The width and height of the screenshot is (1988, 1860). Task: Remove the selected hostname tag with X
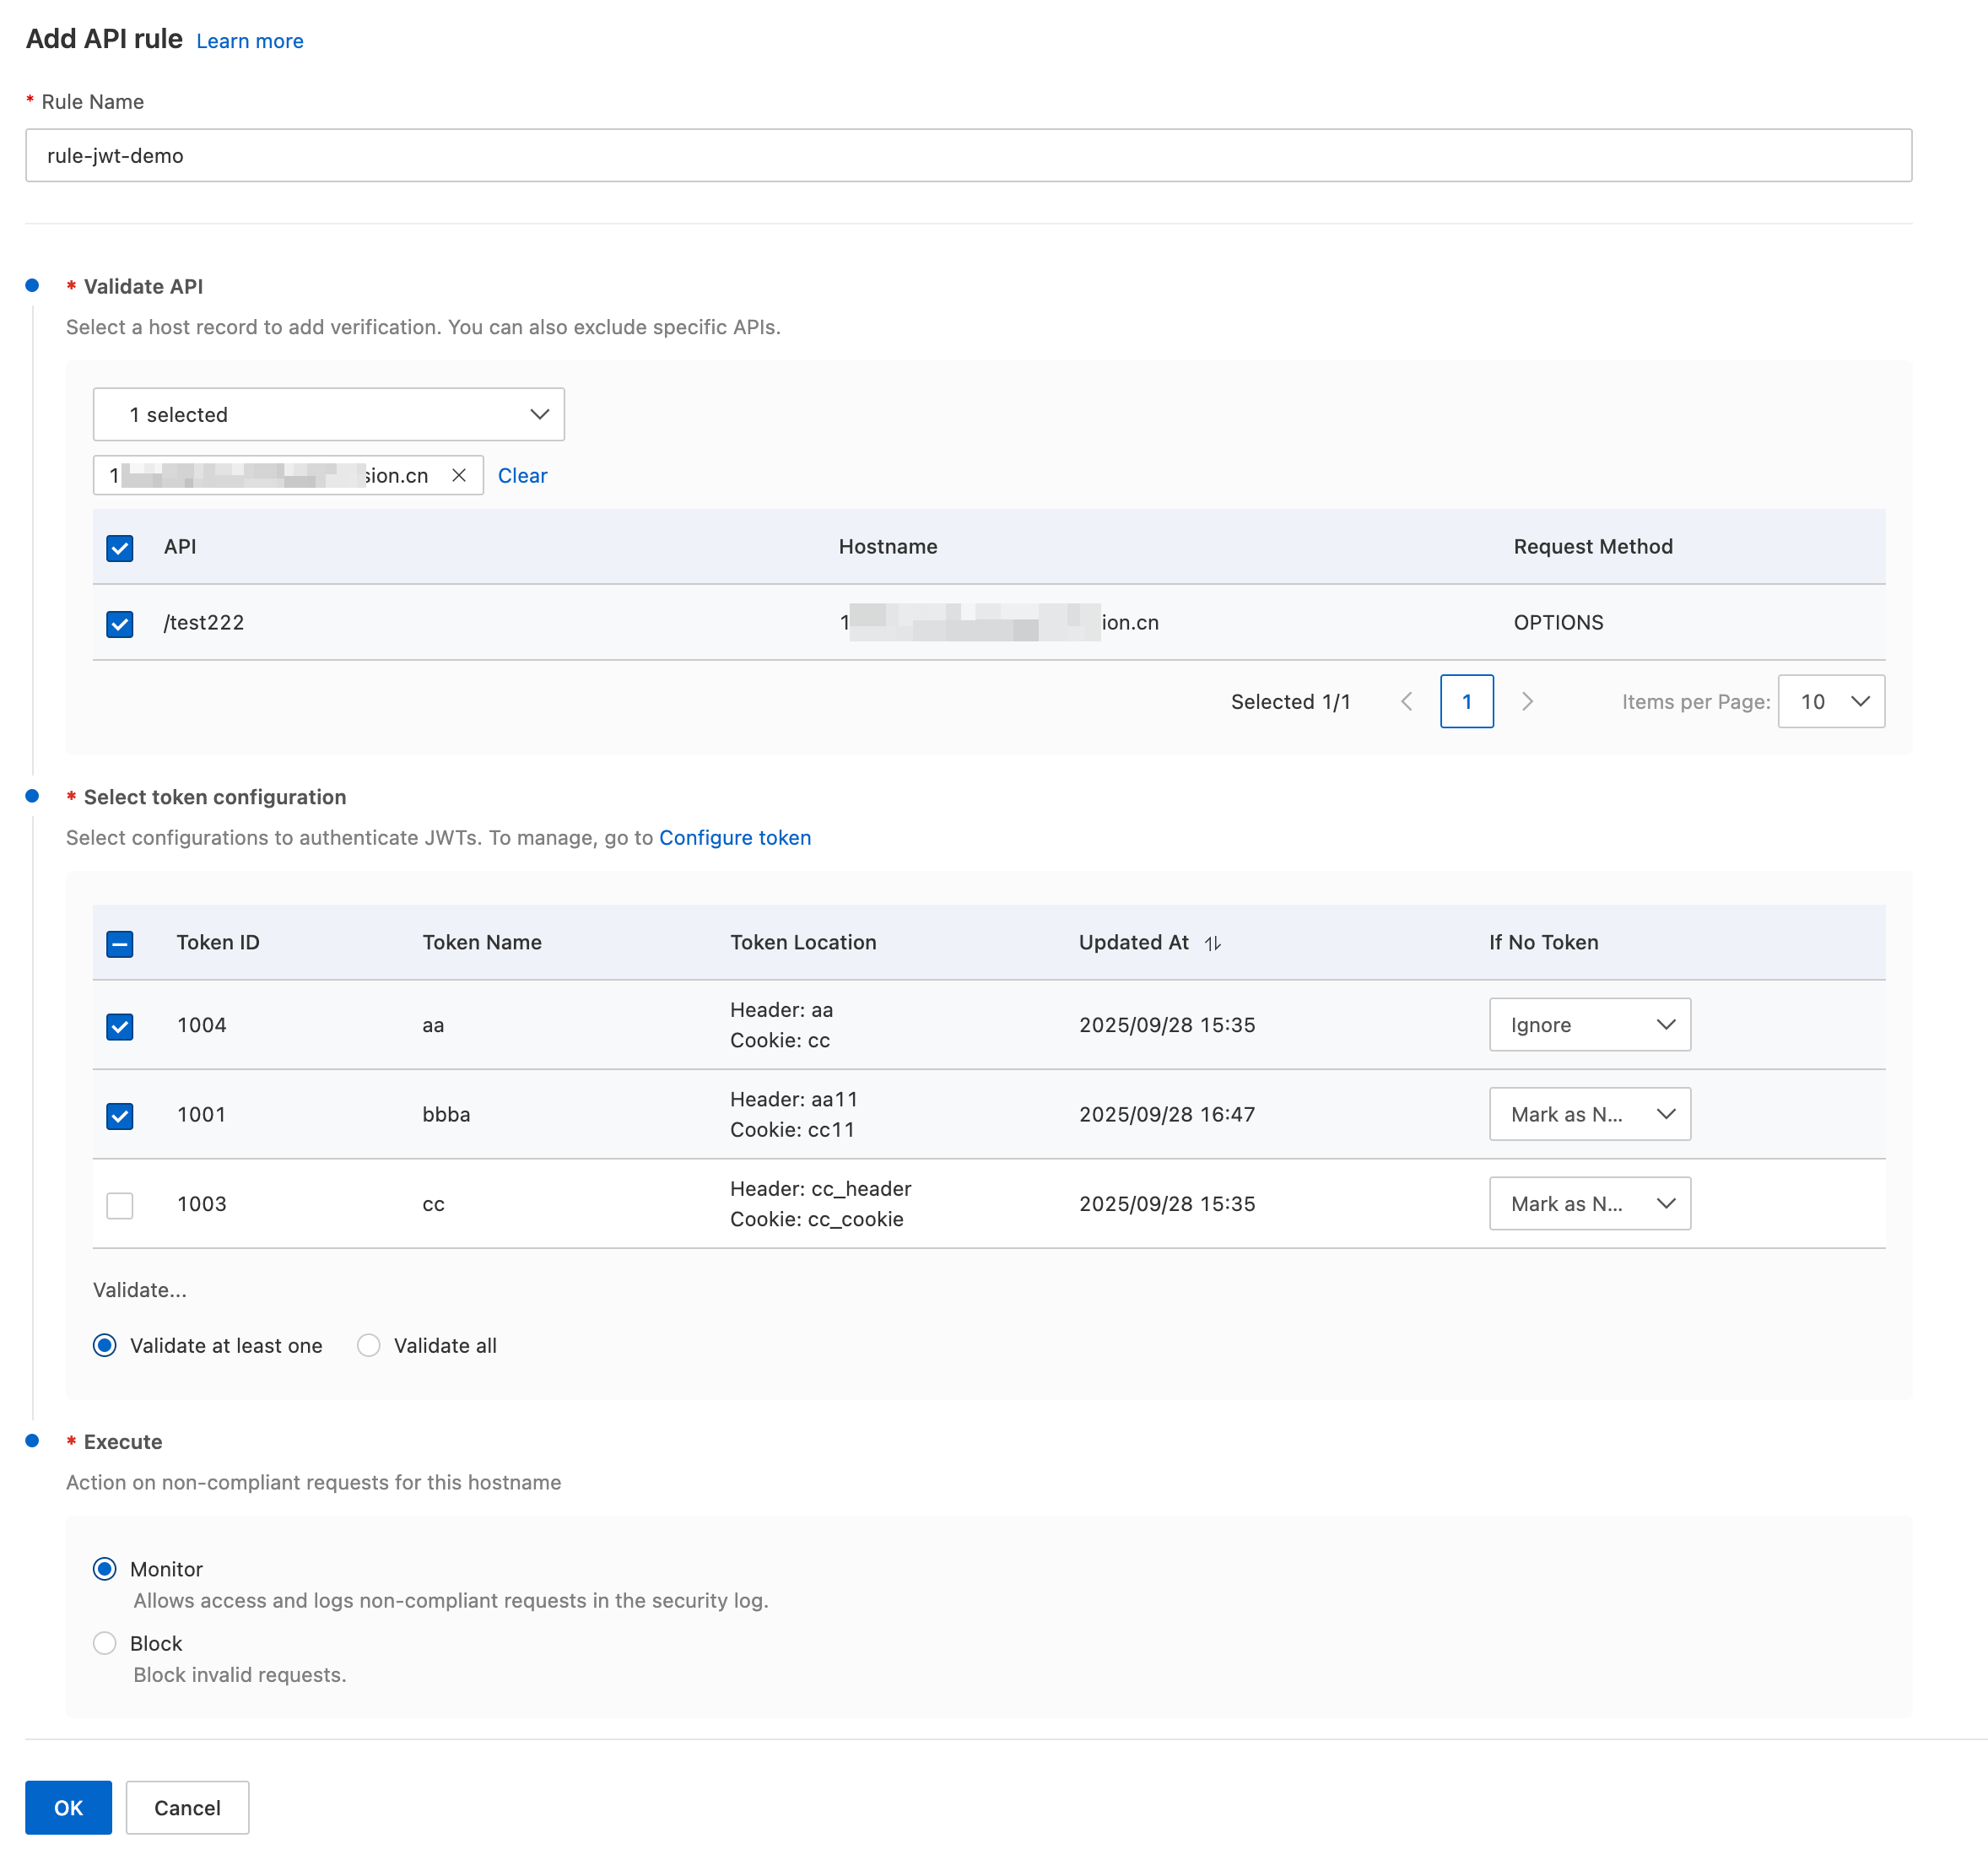pos(459,475)
